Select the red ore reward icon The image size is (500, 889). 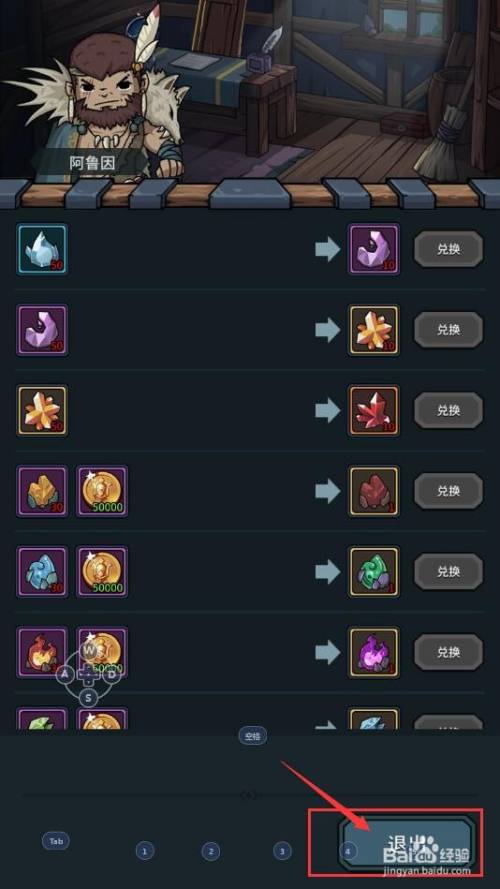coord(374,491)
